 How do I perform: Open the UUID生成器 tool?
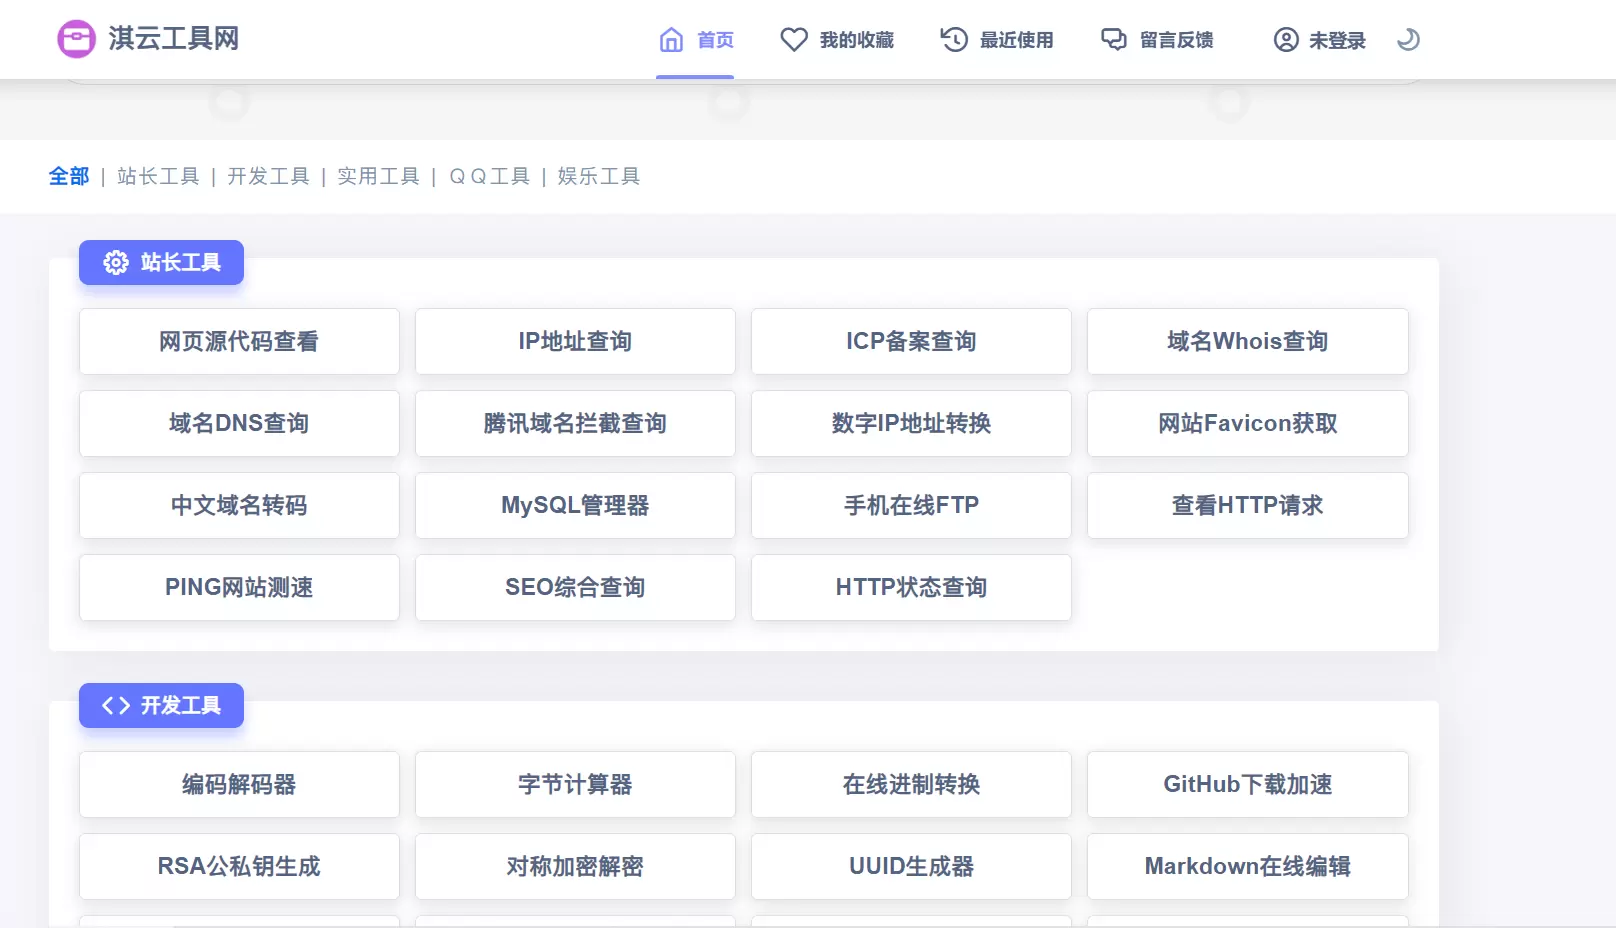(911, 866)
